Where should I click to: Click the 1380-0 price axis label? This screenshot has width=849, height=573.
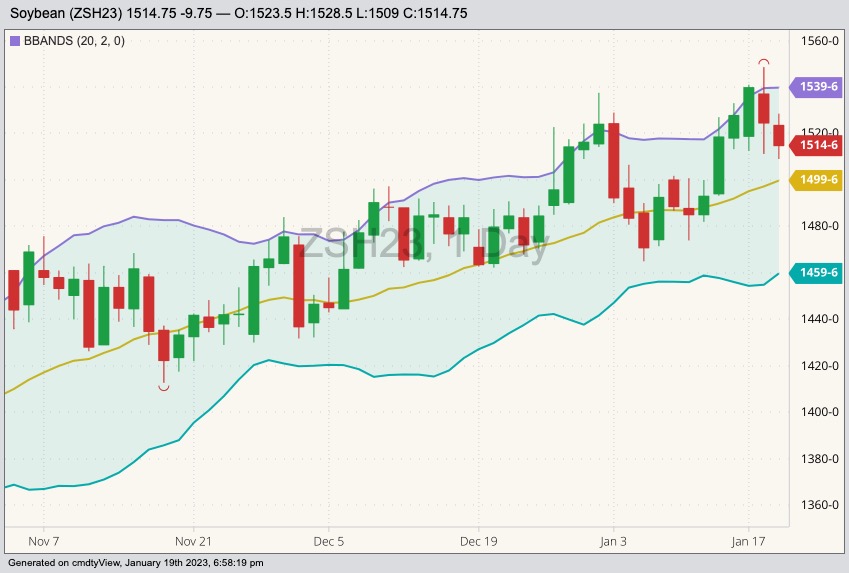coord(820,459)
